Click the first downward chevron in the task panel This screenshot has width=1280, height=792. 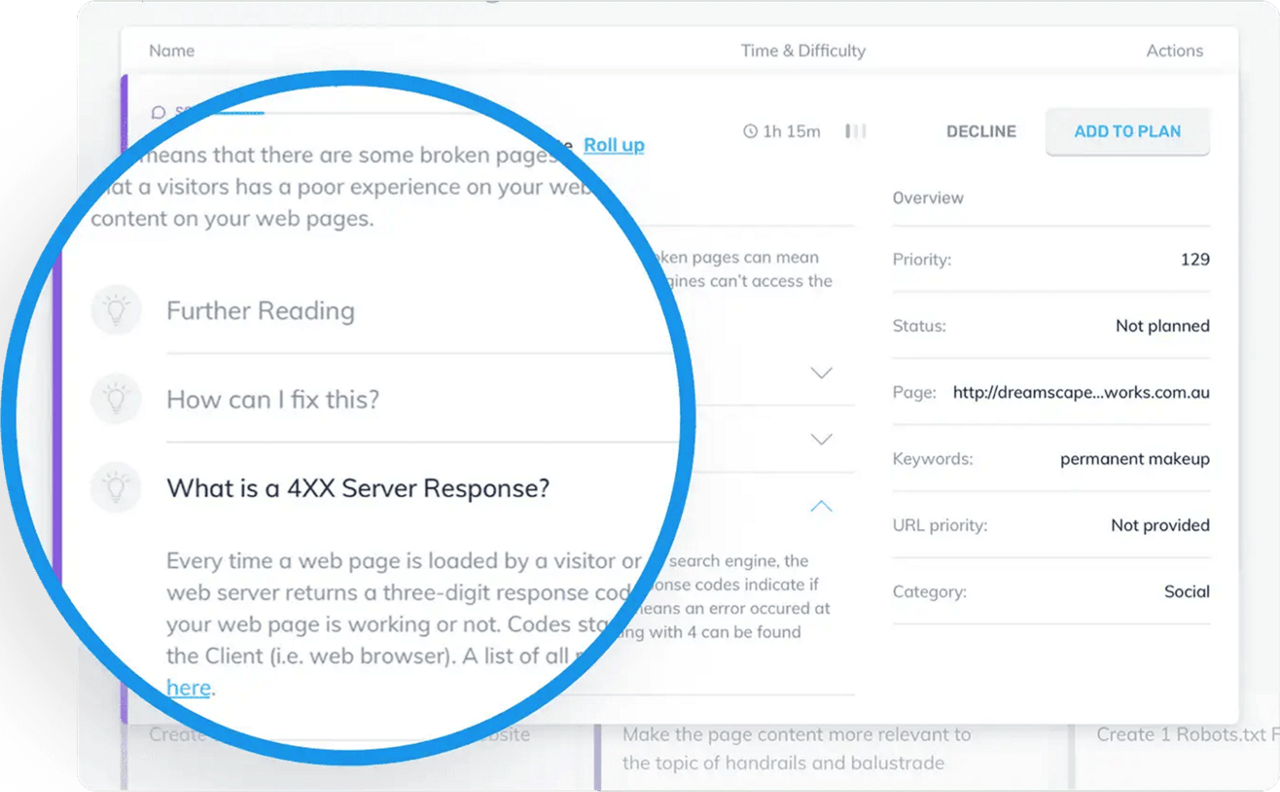(821, 373)
